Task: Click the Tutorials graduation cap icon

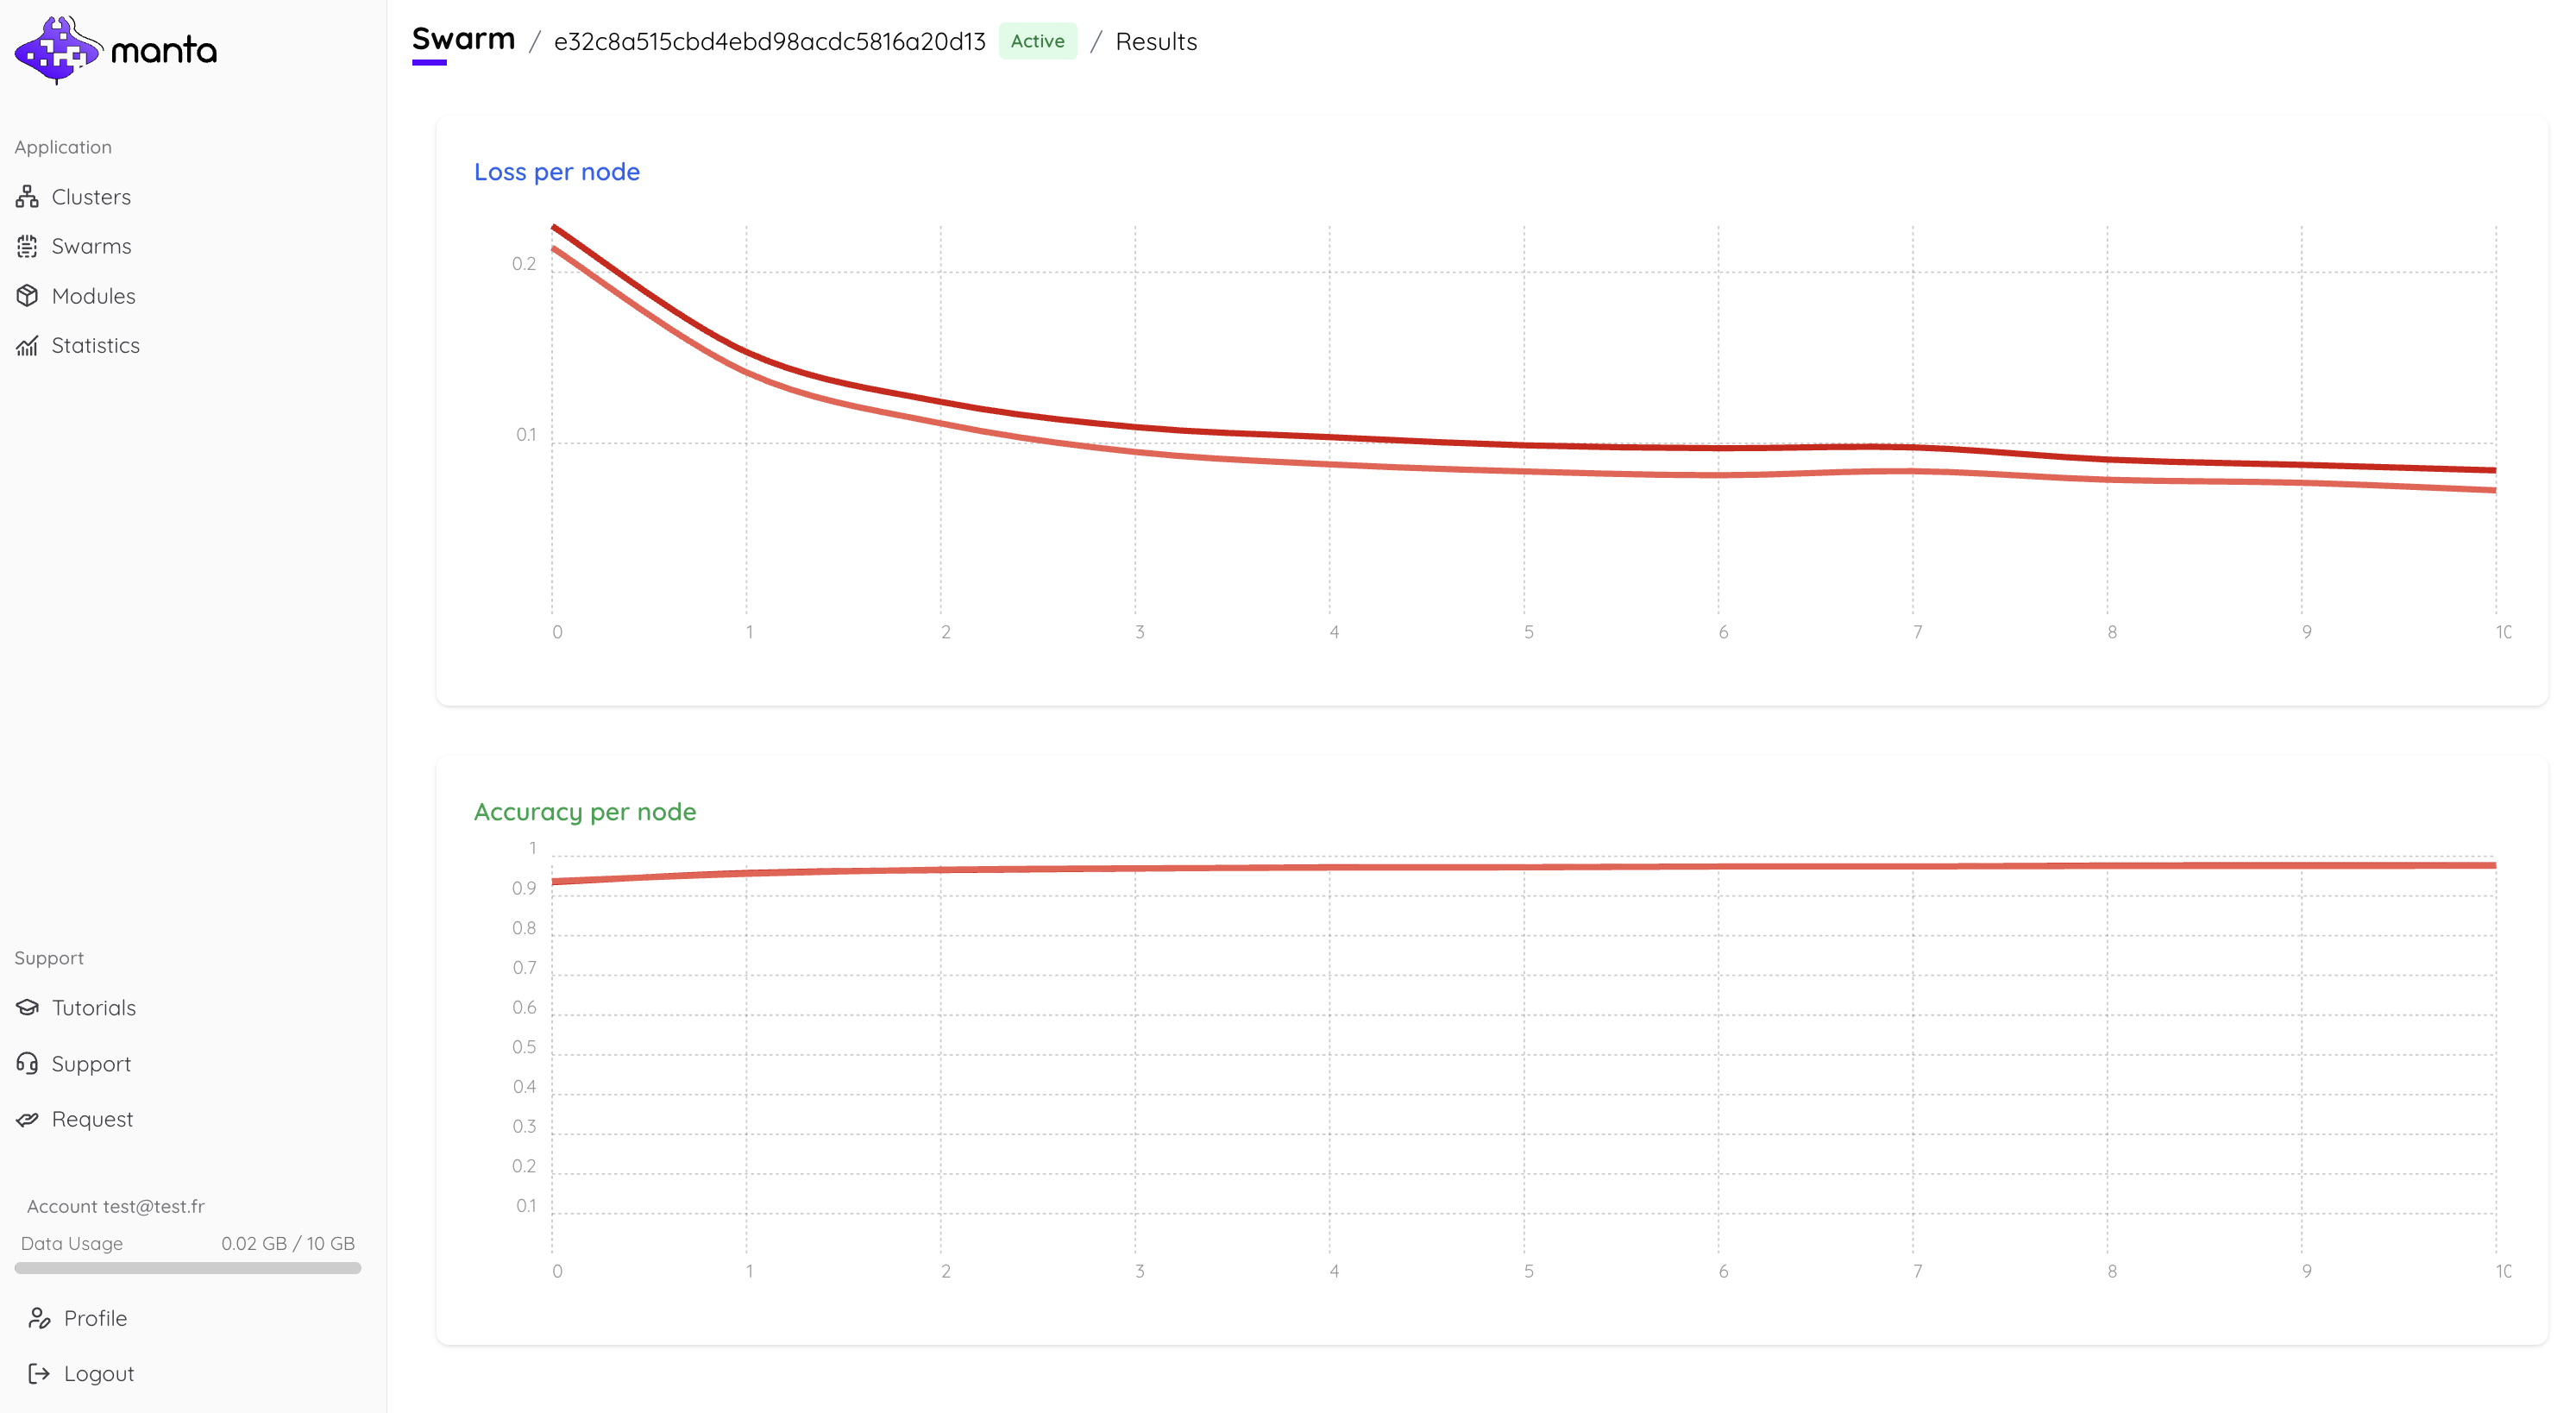Action: click(x=27, y=1007)
